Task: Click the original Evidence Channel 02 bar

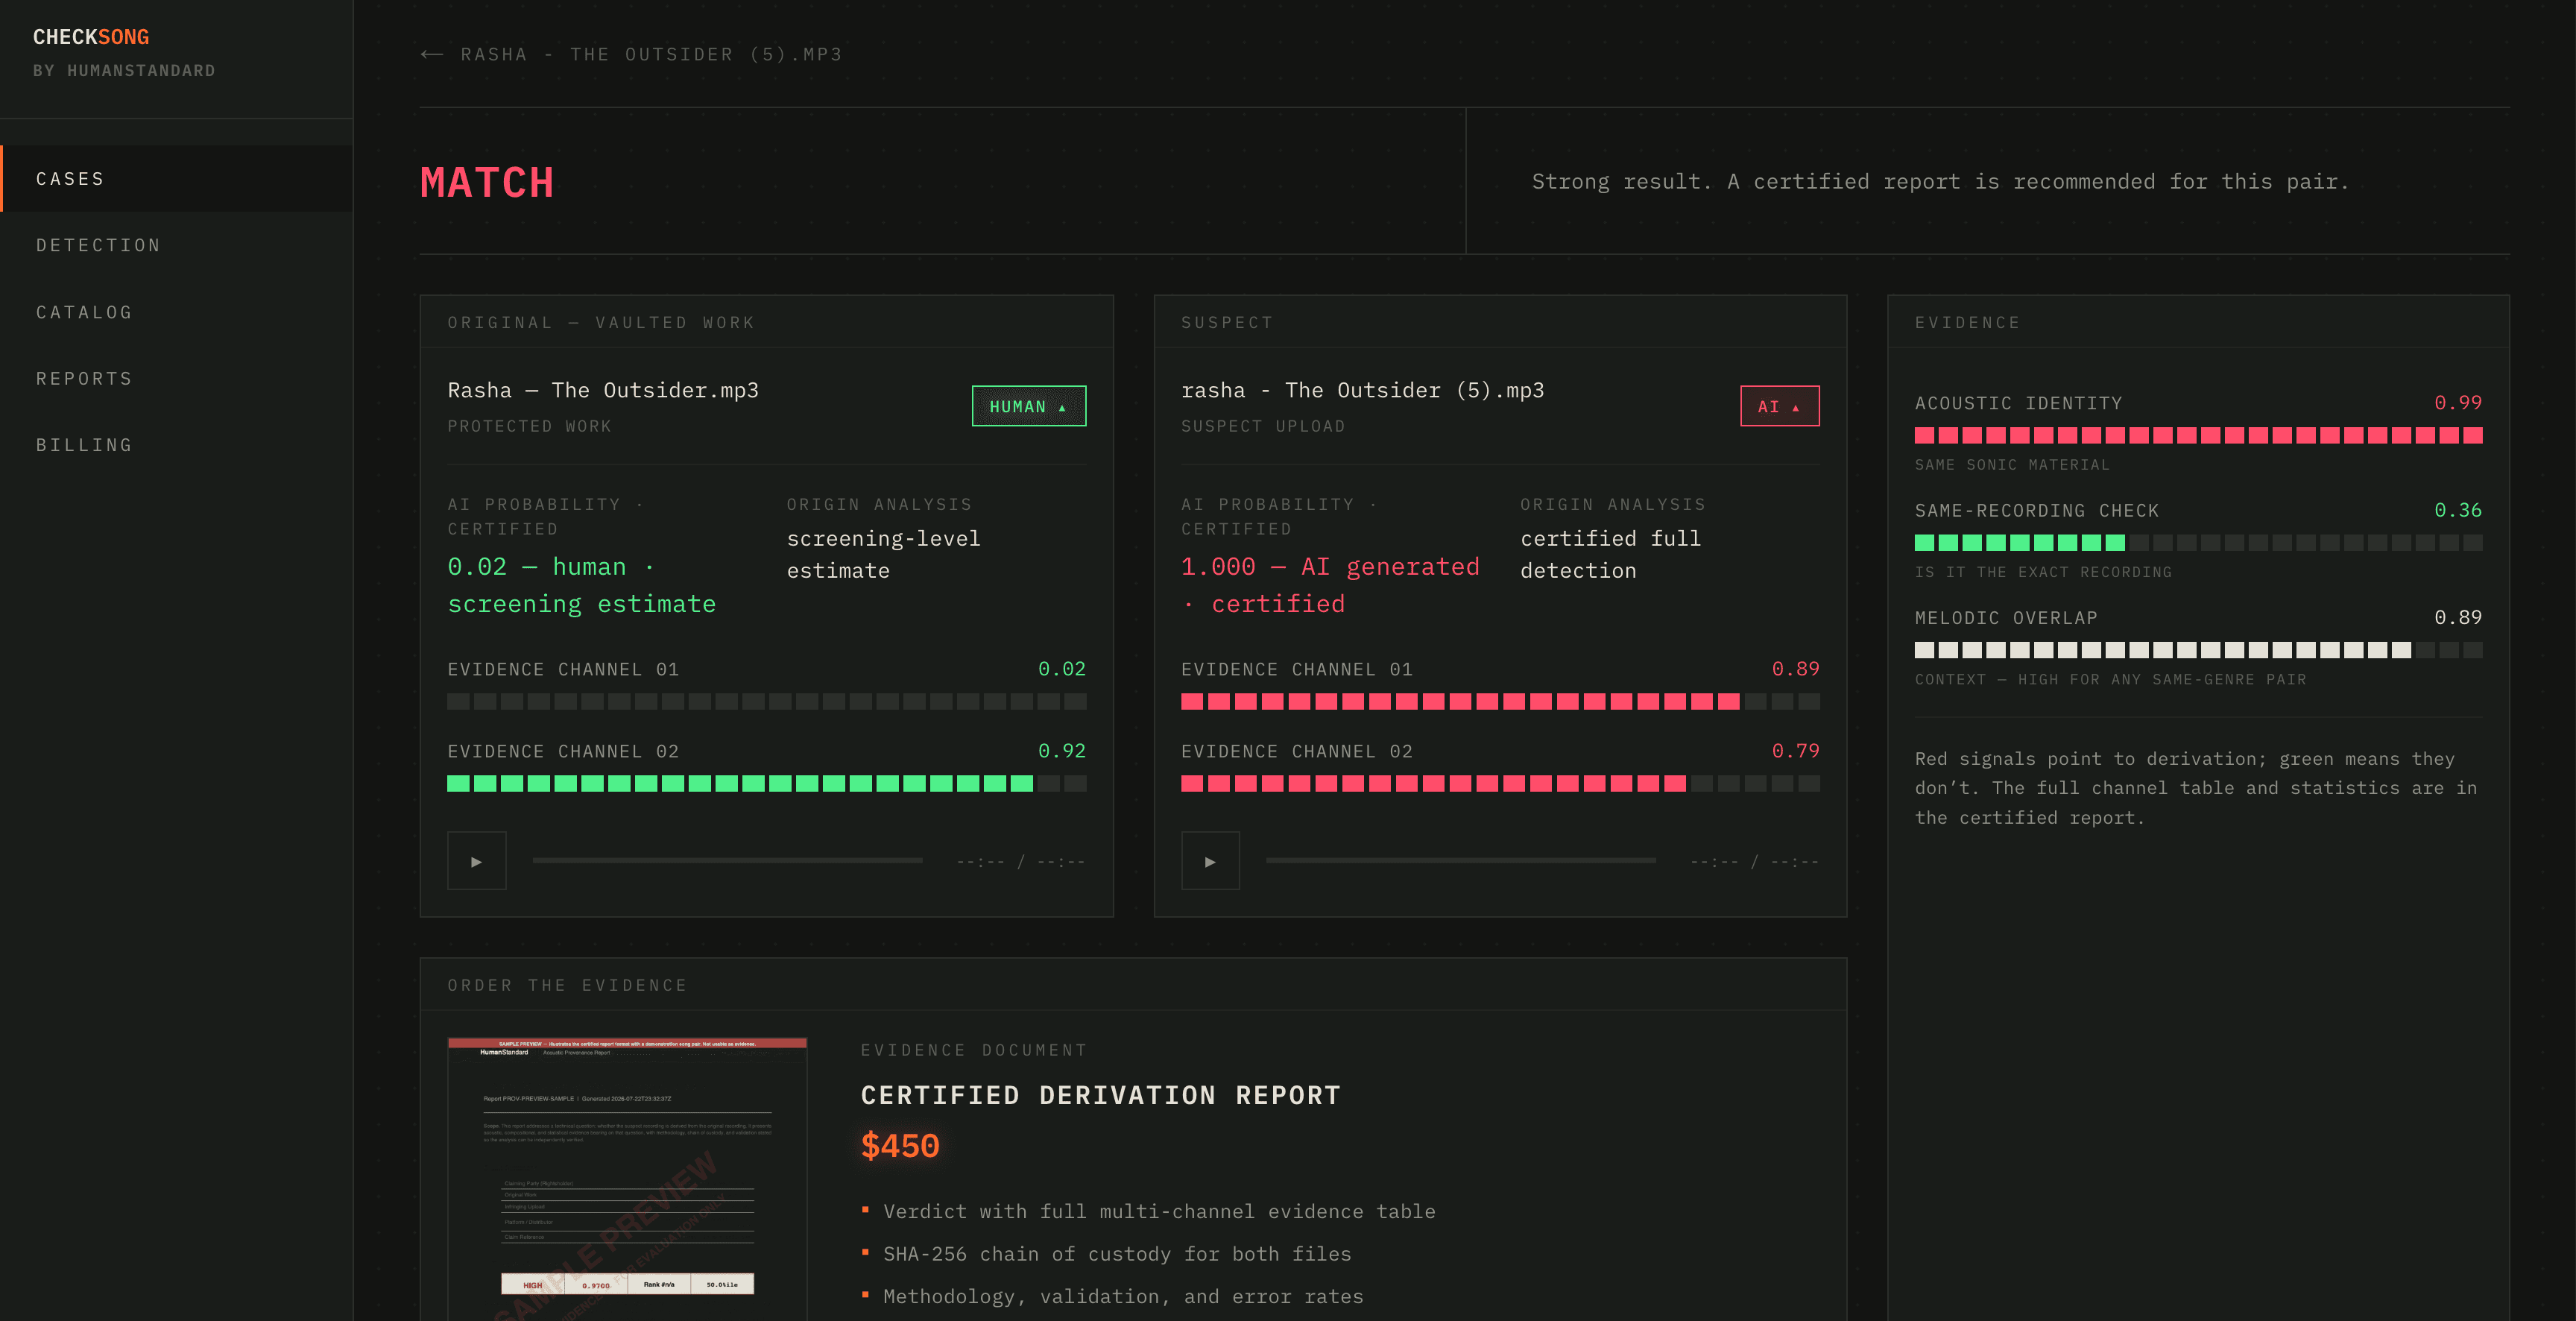Action: tap(766, 783)
